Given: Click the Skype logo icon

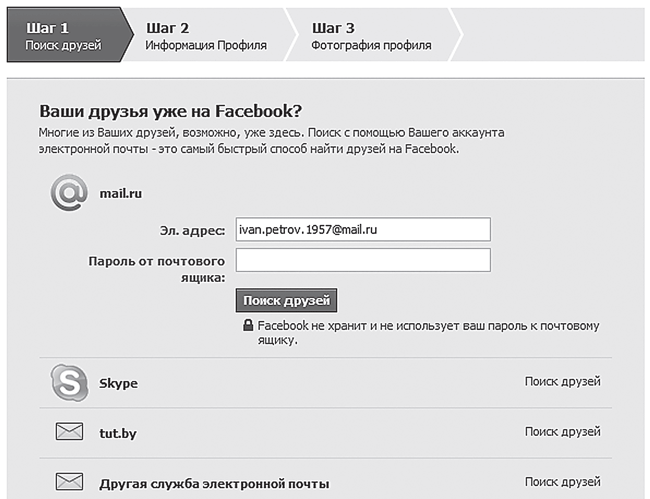Looking at the screenshot, I should coord(69,382).
